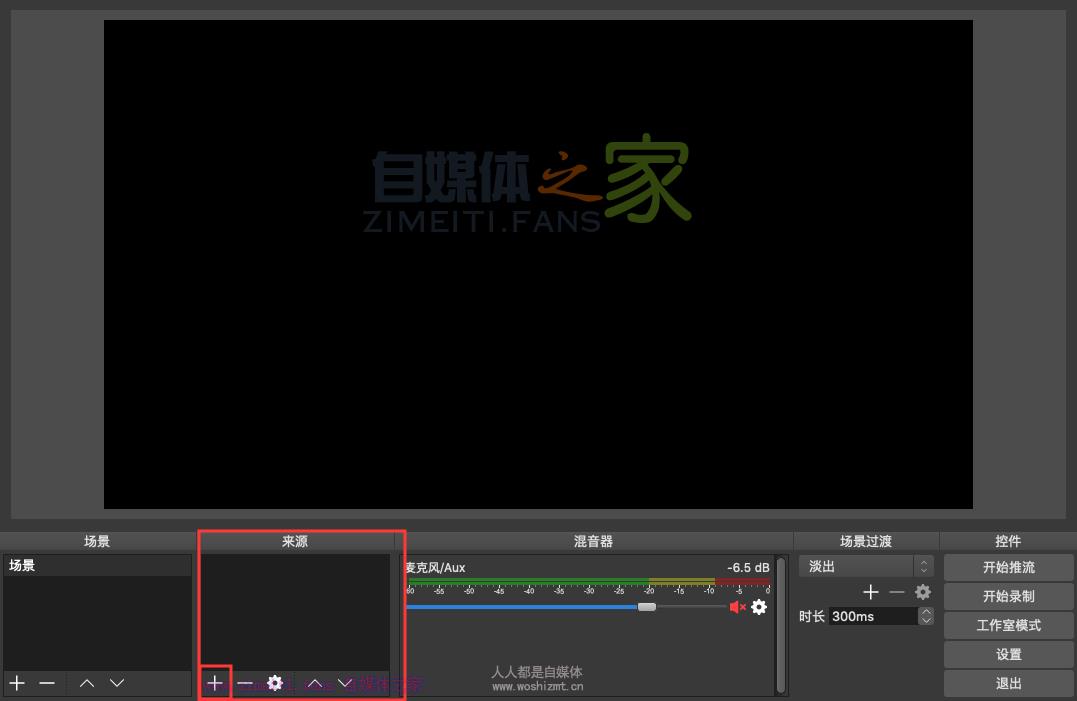This screenshot has height=701, width=1077.
Task: Open source properties gear icon
Action: pos(275,683)
